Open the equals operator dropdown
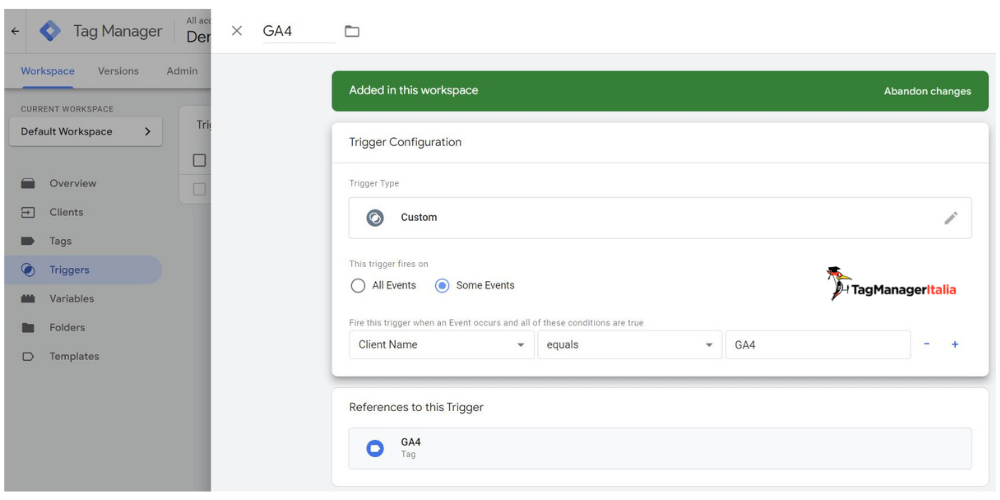 click(629, 344)
